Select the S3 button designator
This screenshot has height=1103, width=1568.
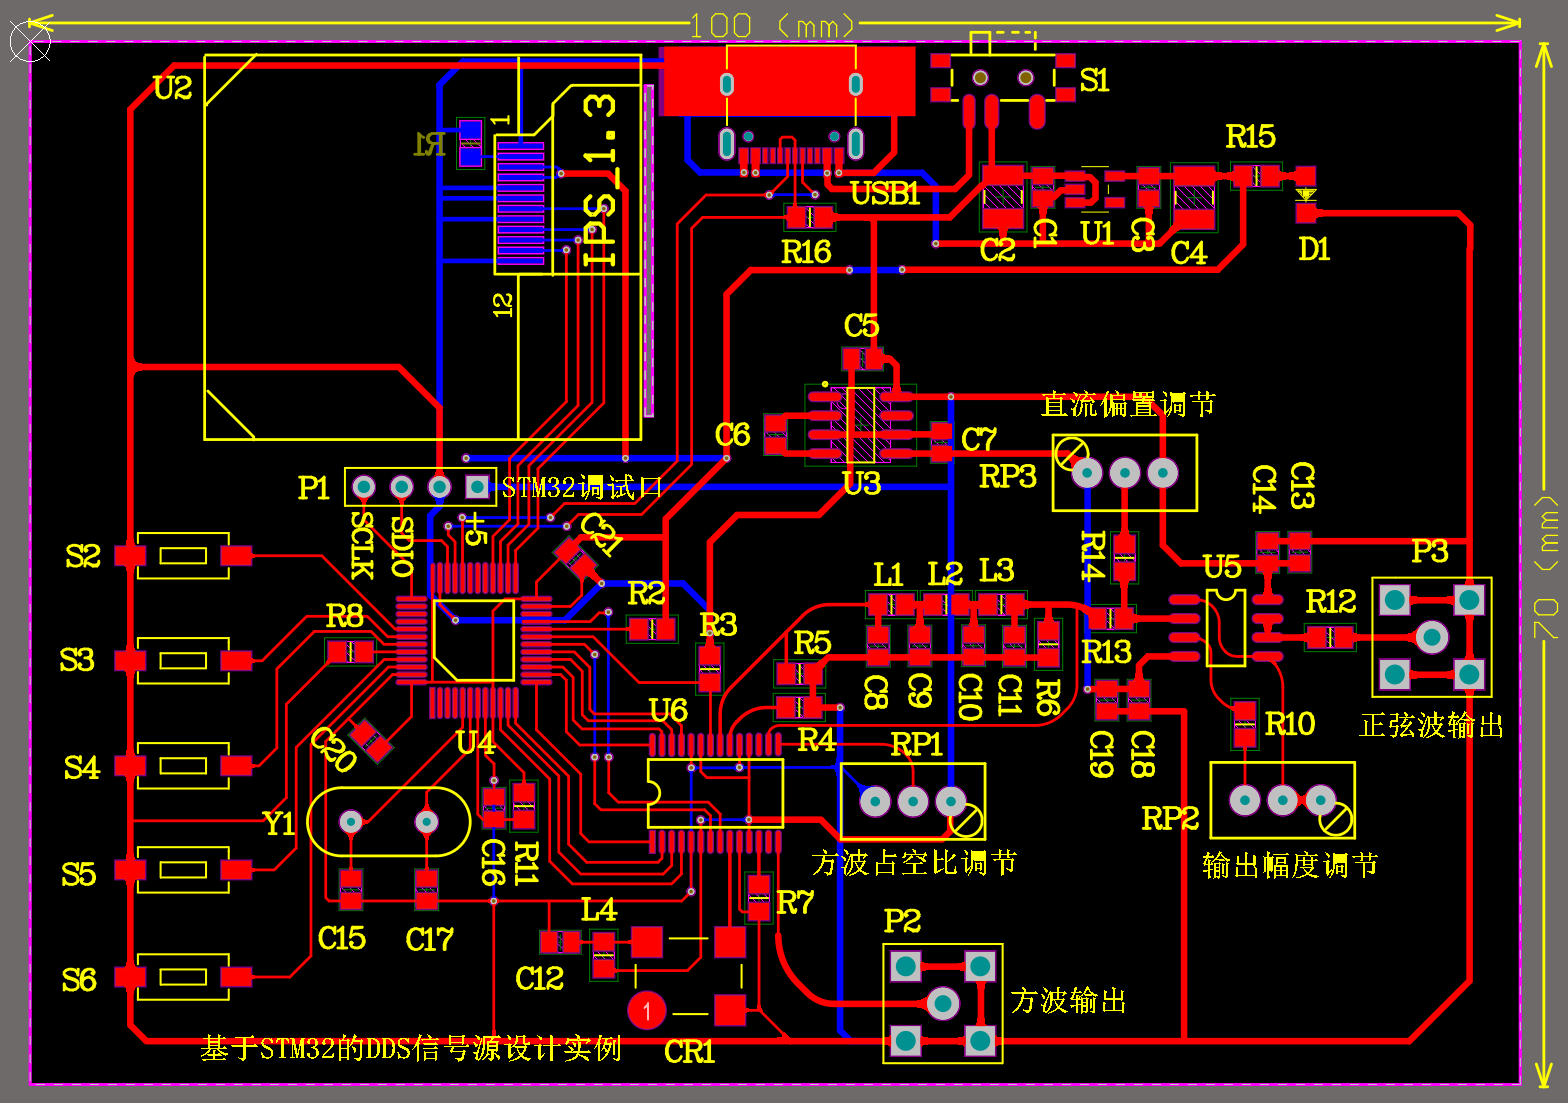77,660
